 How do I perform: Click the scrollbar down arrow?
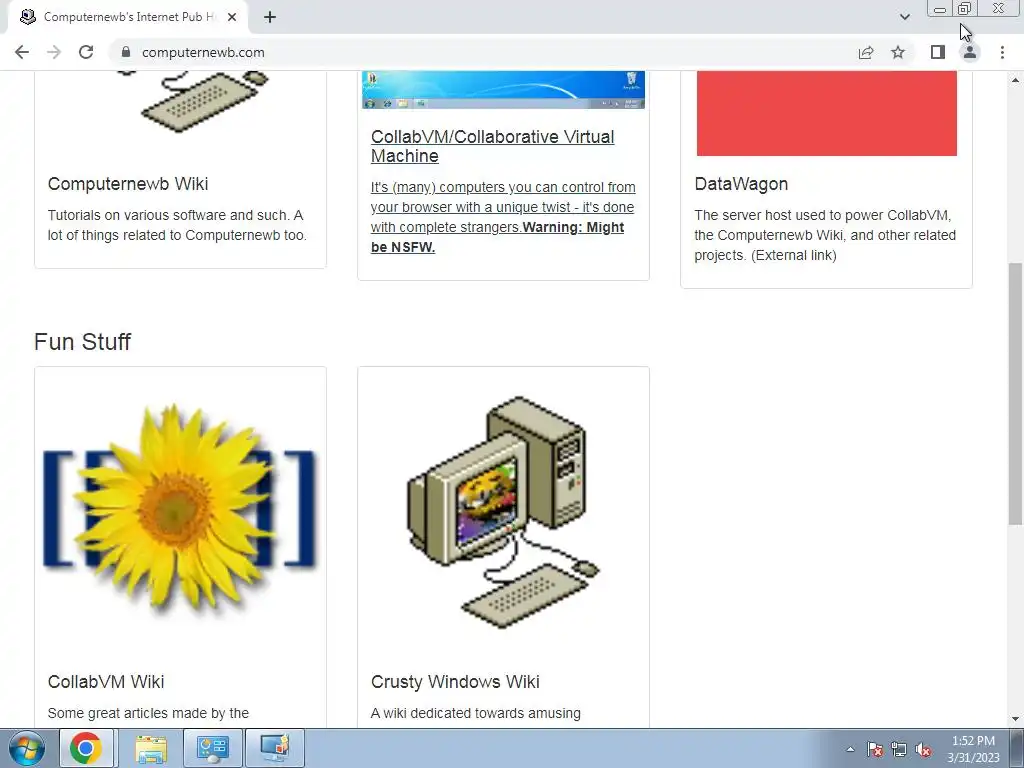point(1015,719)
